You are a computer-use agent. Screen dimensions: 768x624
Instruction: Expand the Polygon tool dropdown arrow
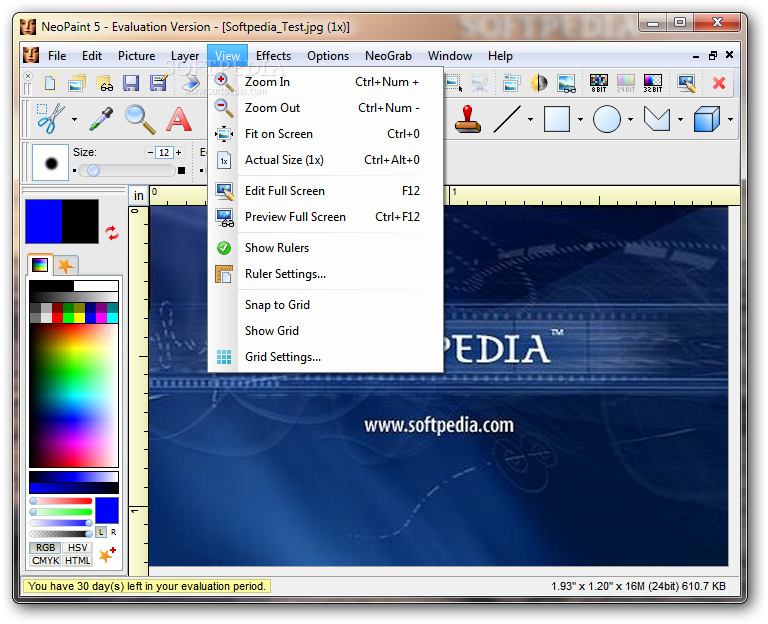pos(680,119)
